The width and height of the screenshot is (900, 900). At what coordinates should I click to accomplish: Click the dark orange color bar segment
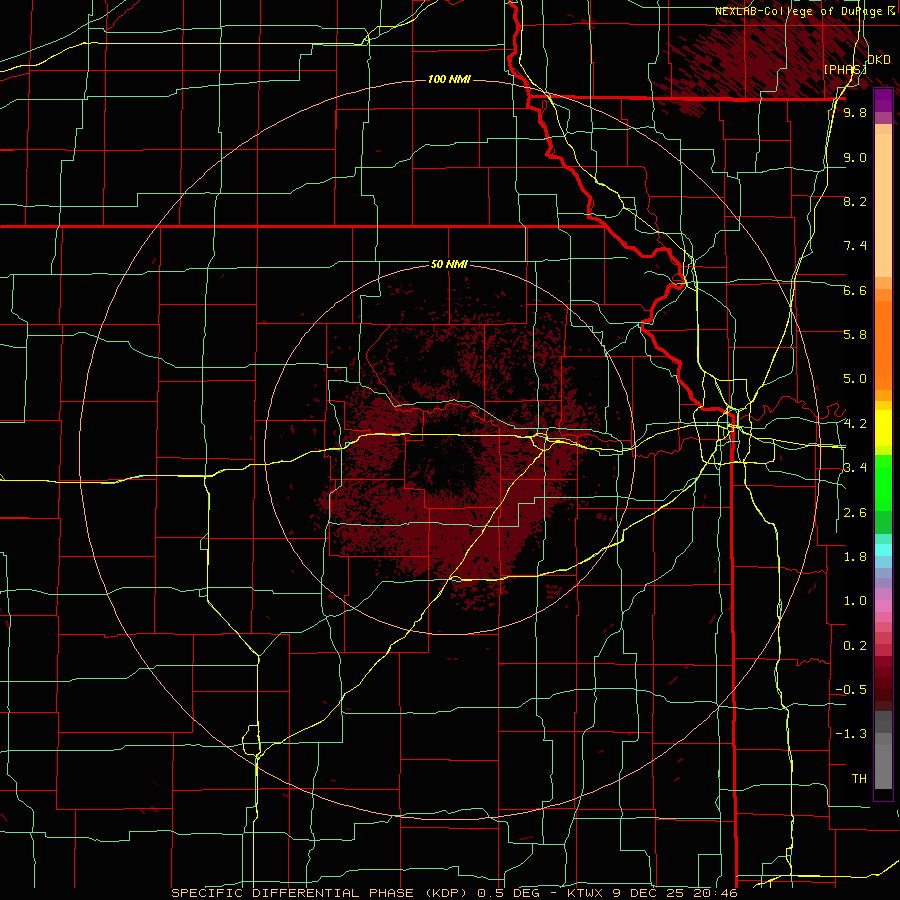click(883, 344)
